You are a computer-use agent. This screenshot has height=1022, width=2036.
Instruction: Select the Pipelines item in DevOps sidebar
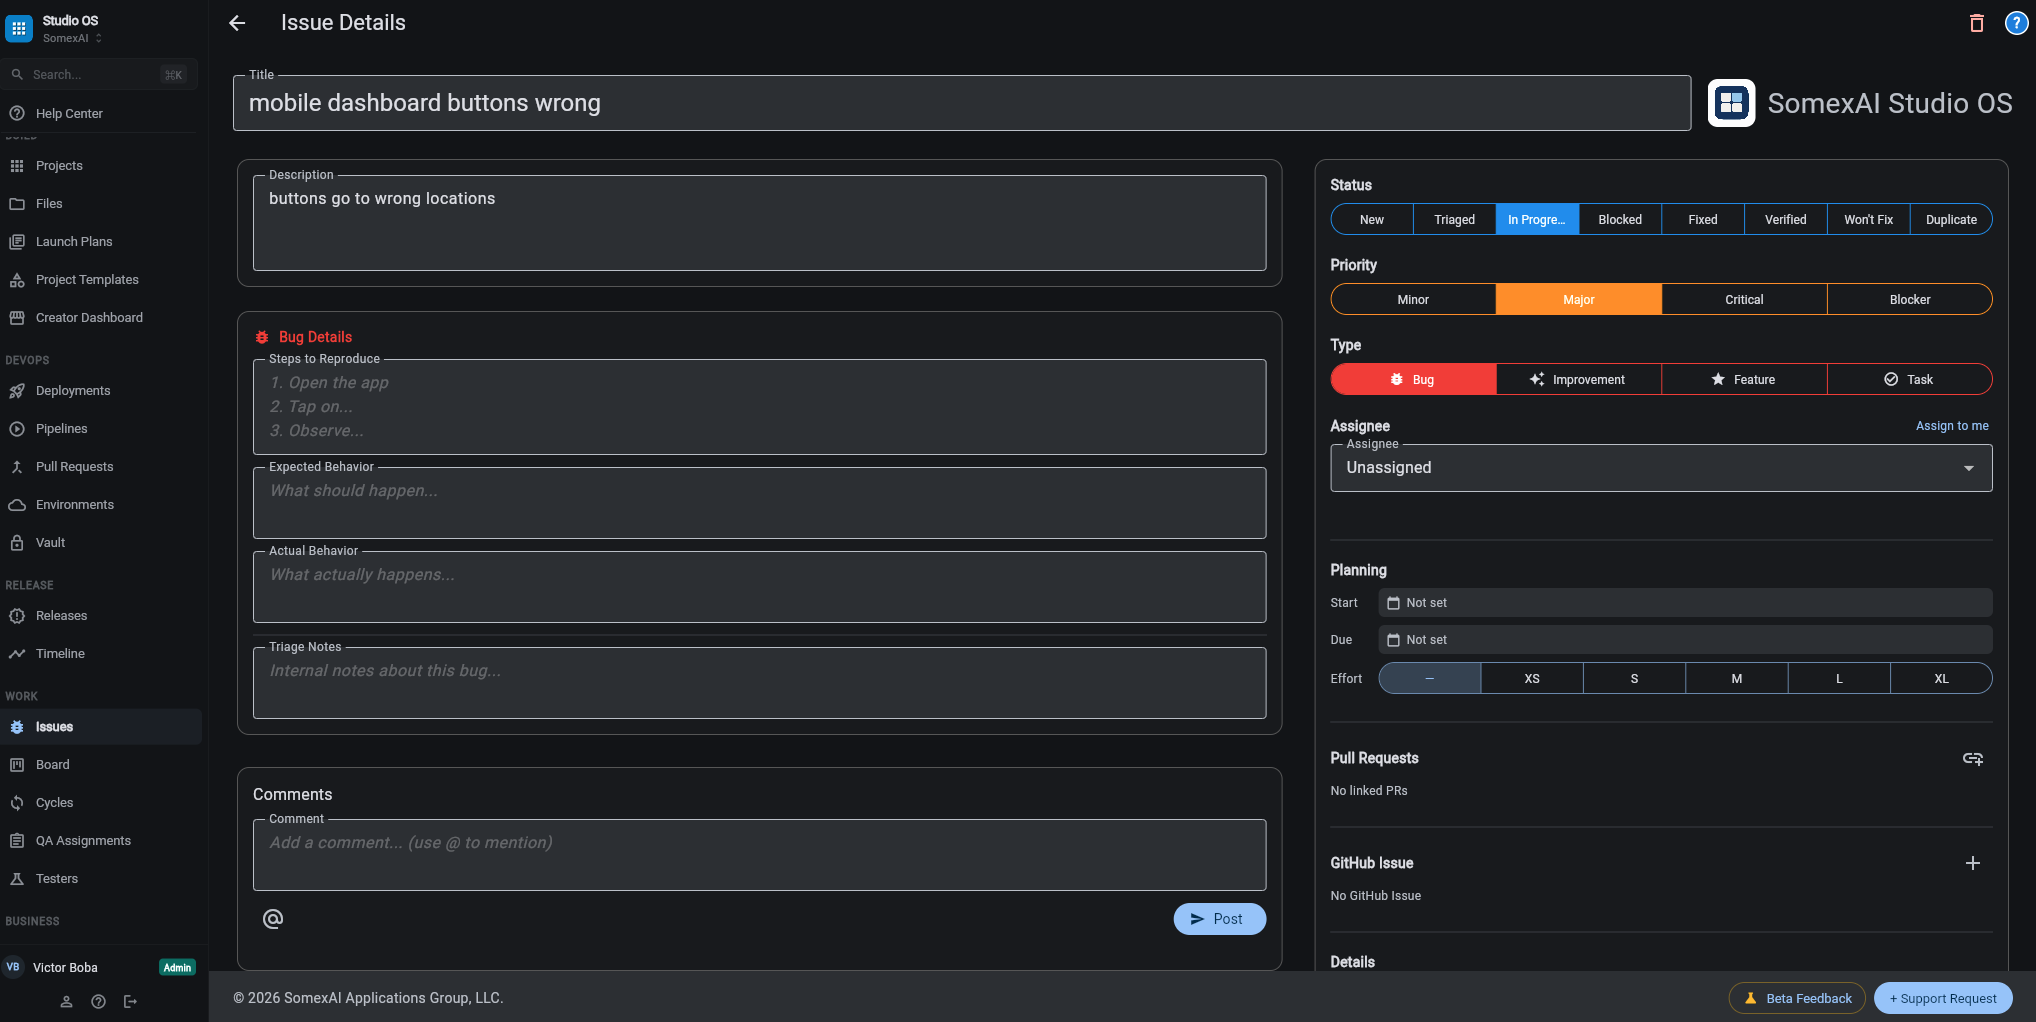coord(63,428)
